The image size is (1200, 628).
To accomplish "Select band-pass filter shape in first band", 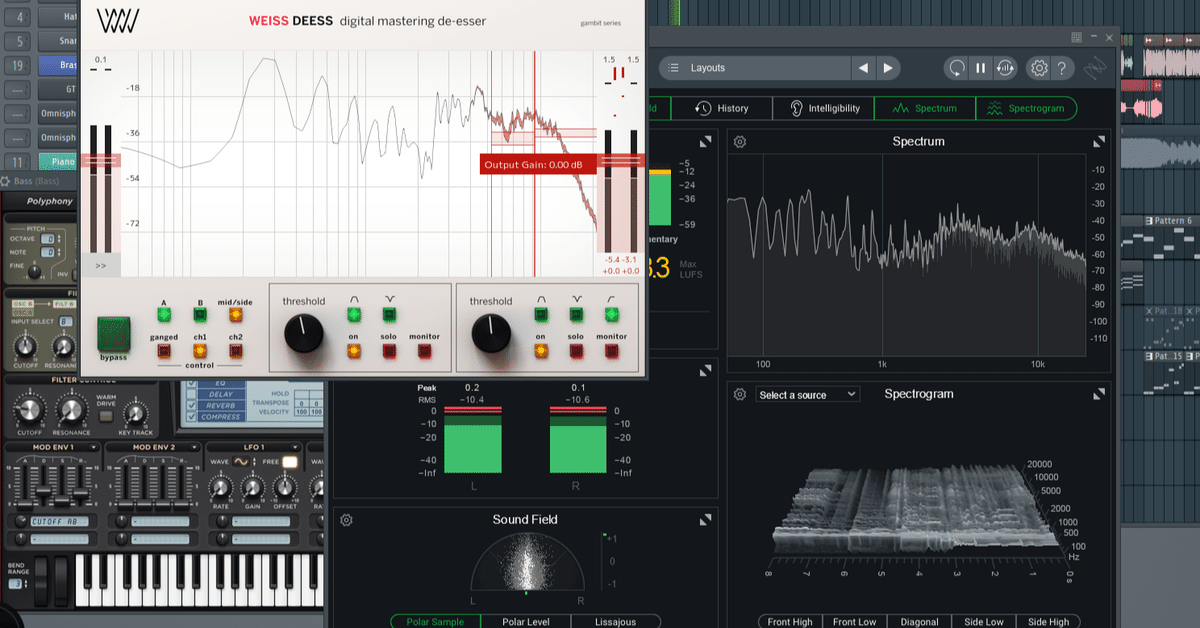I will click(353, 314).
